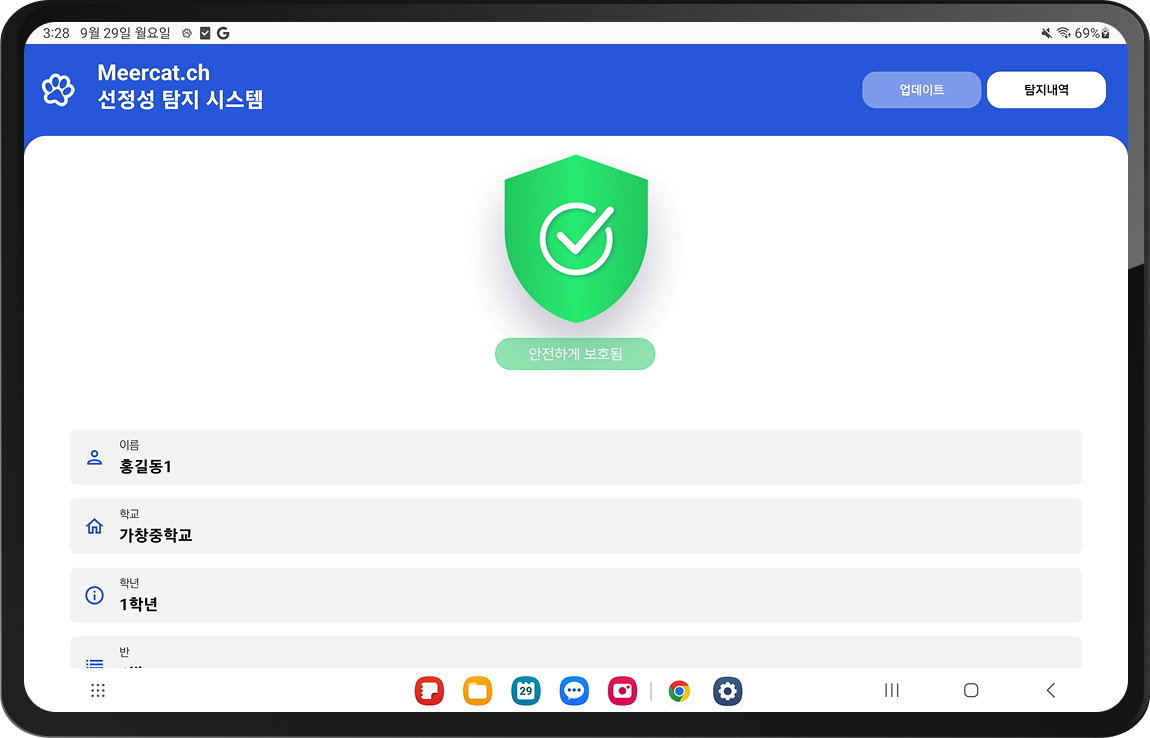
Task: Tap the recent apps navigation button
Action: (x=892, y=690)
